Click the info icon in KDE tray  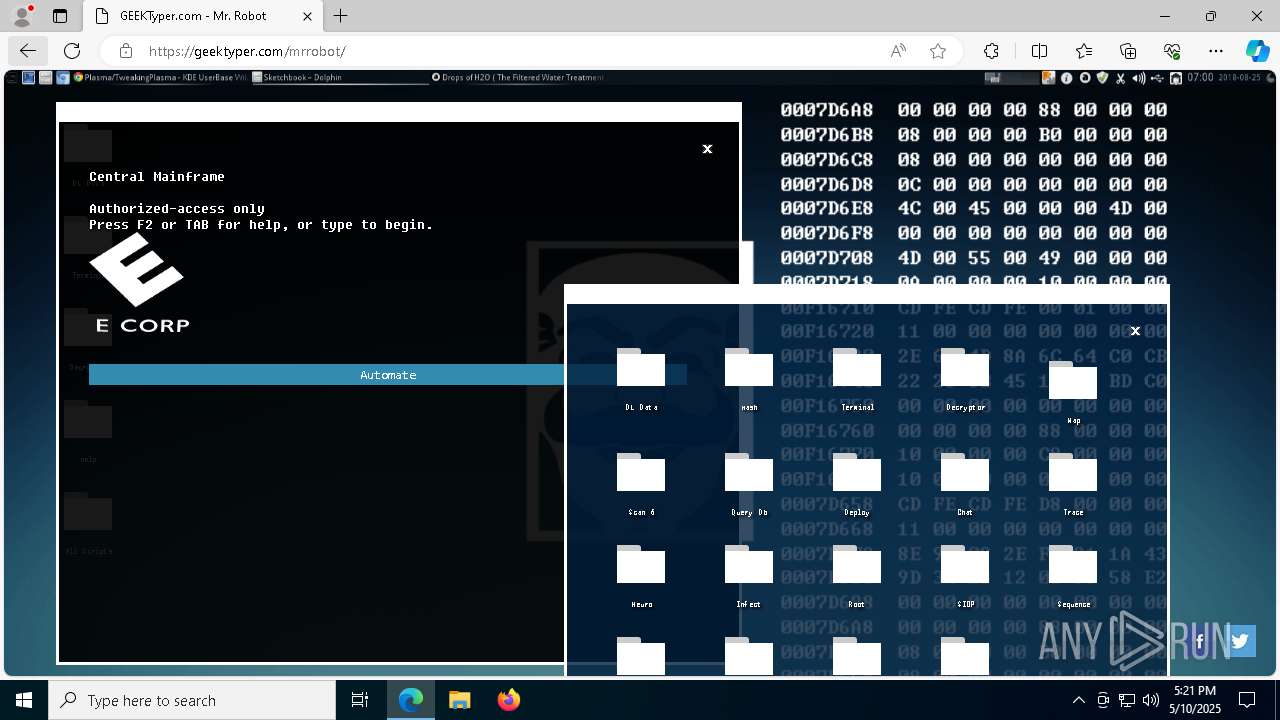point(1067,78)
